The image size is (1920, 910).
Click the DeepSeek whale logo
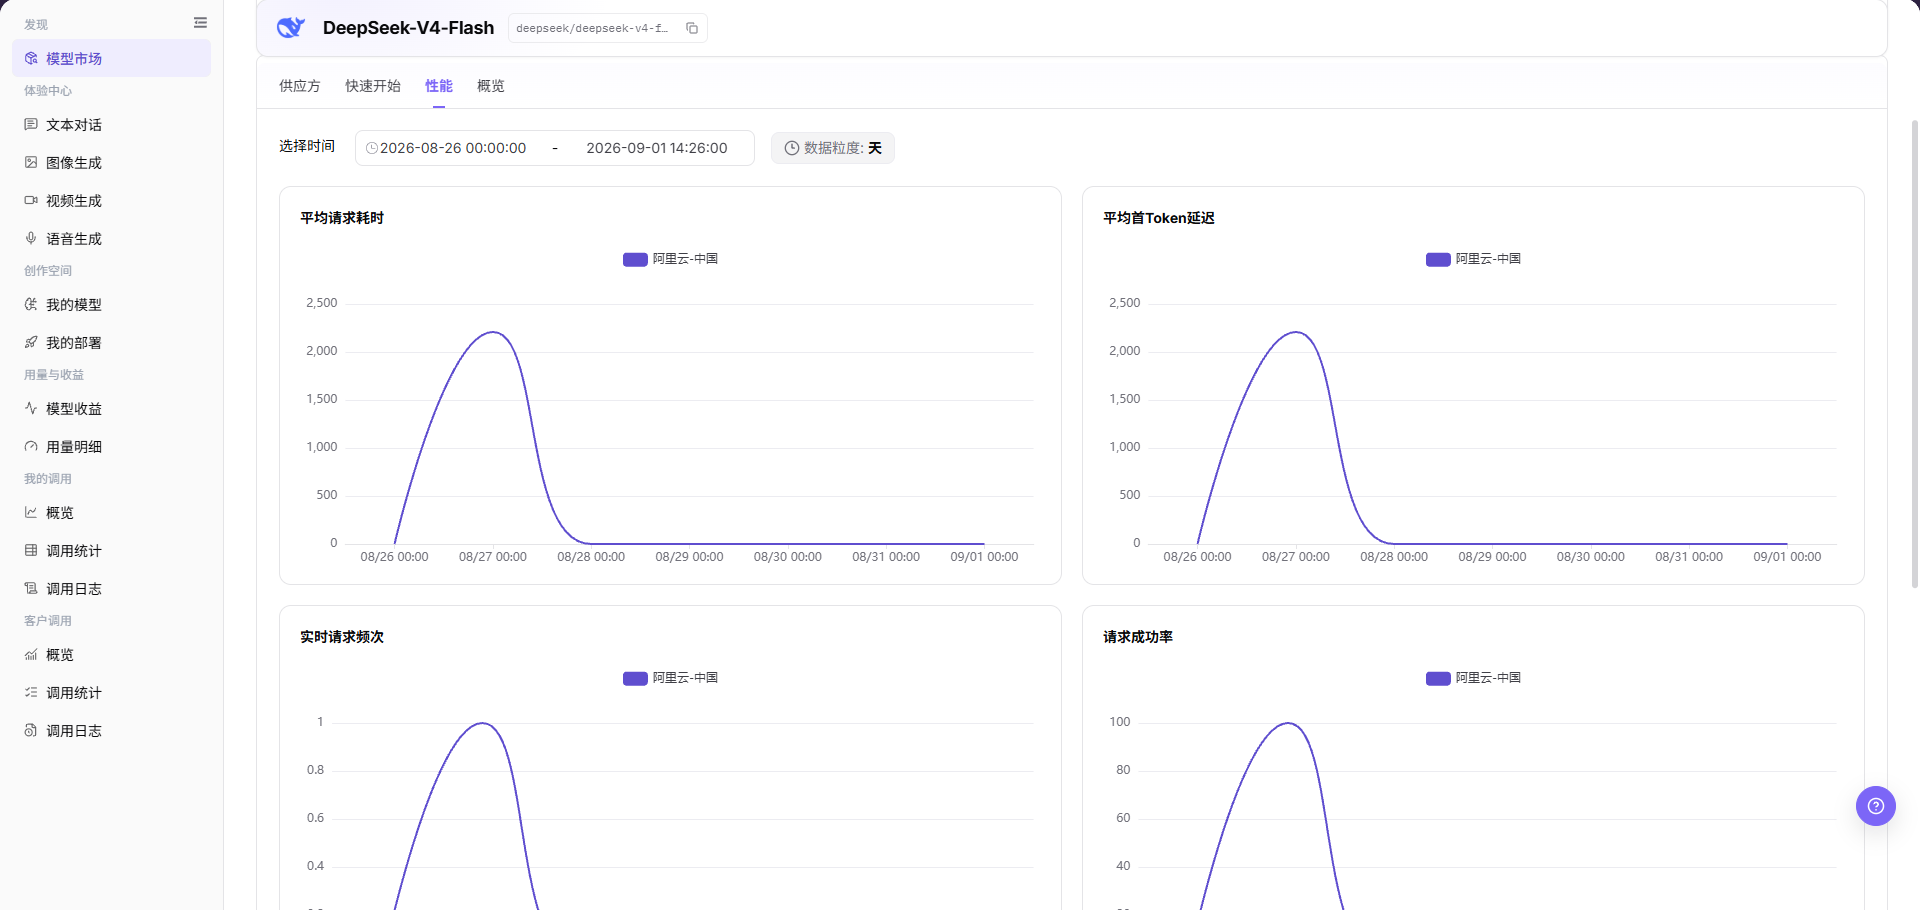pyautogui.click(x=291, y=28)
